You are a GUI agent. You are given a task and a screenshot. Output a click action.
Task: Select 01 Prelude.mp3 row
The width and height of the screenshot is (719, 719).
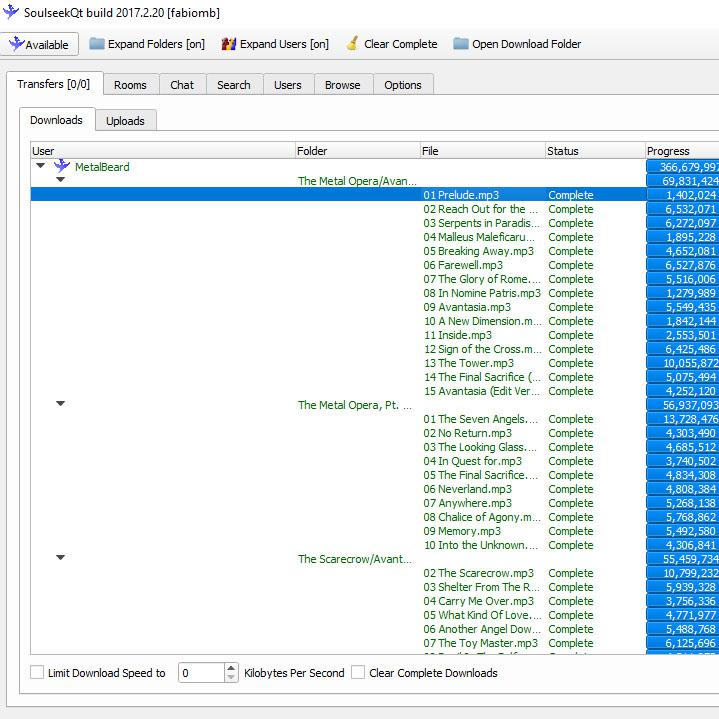pos(338,194)
